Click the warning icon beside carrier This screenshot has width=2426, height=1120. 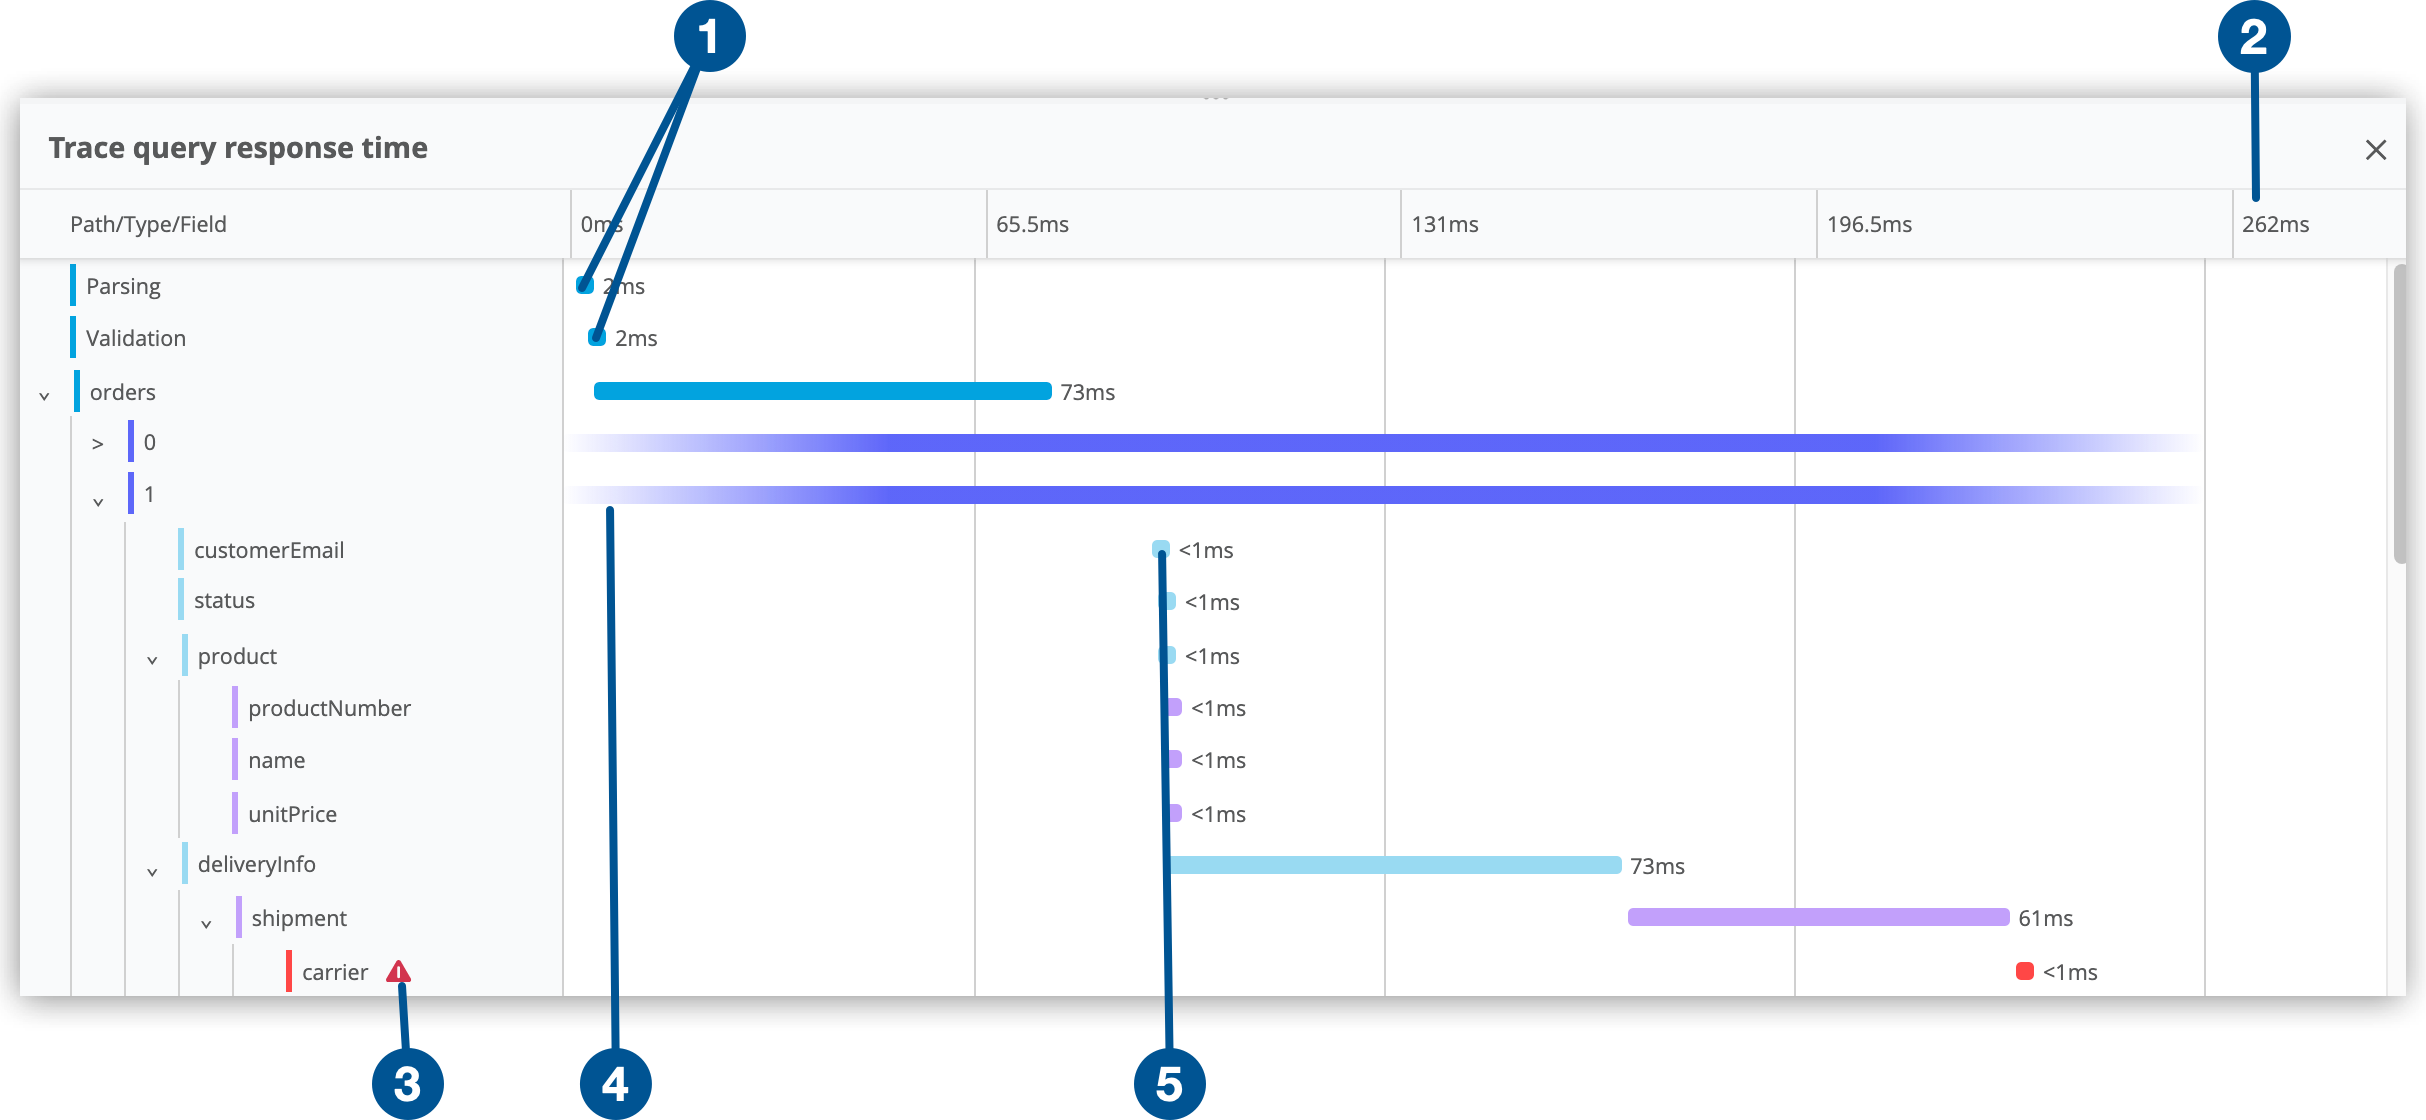click(x=399, y=970)
